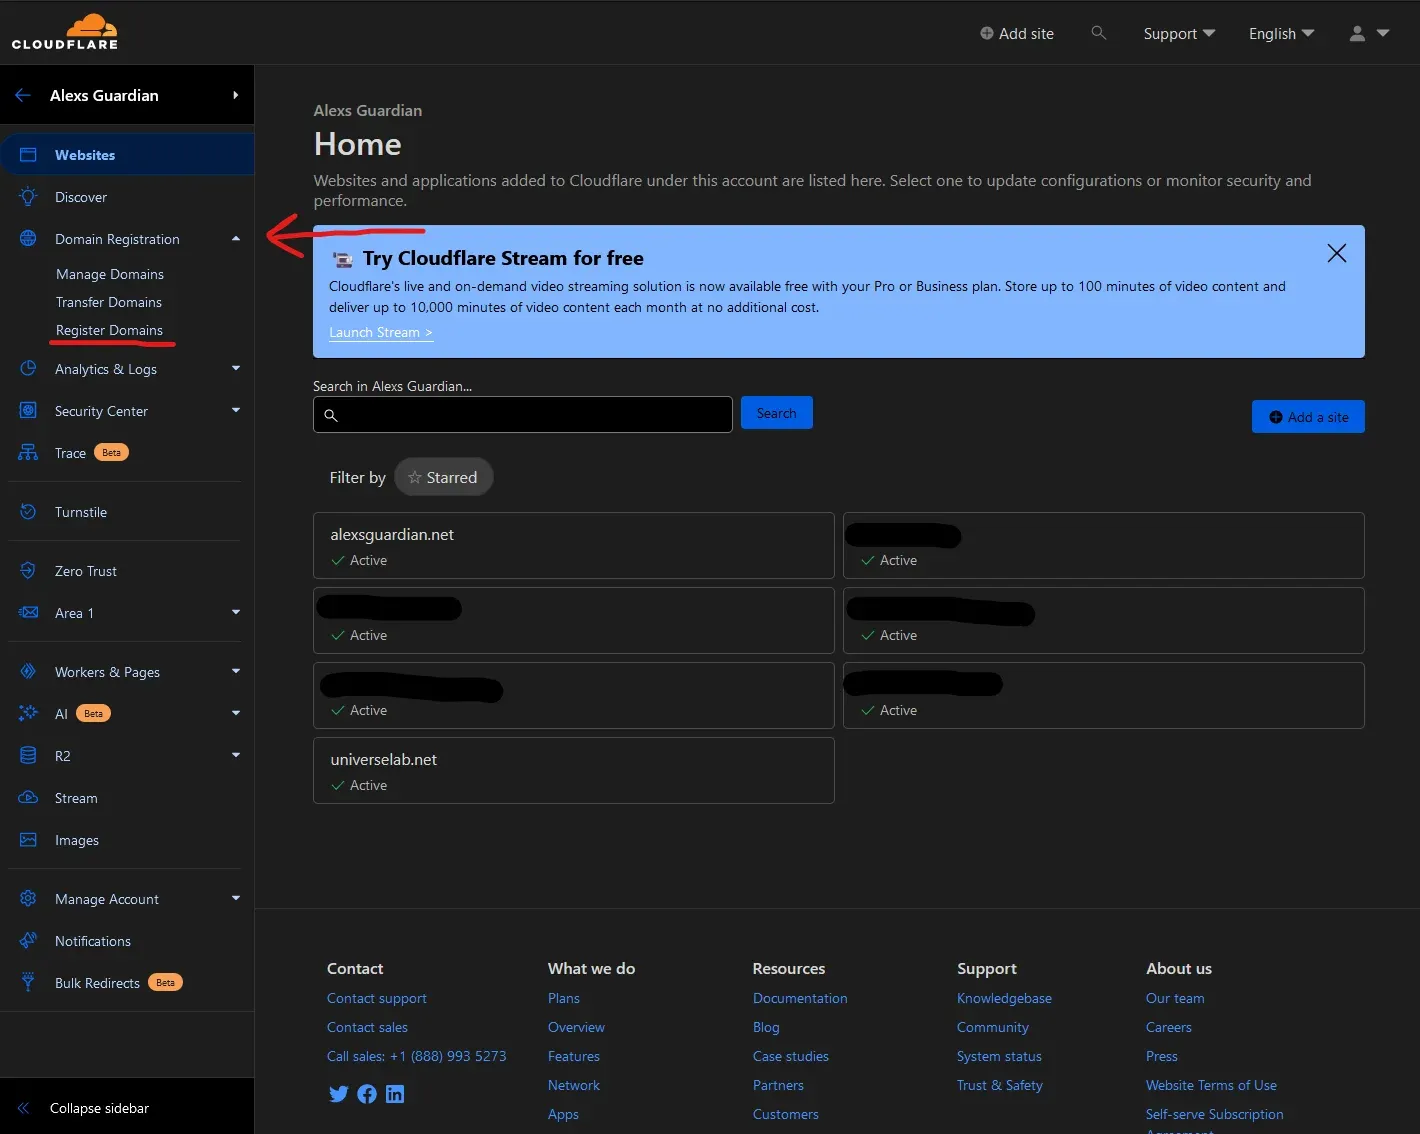Collapse the Domain Registration section
This screenshot has width=1420, height=1134.
tap(236, 238)
